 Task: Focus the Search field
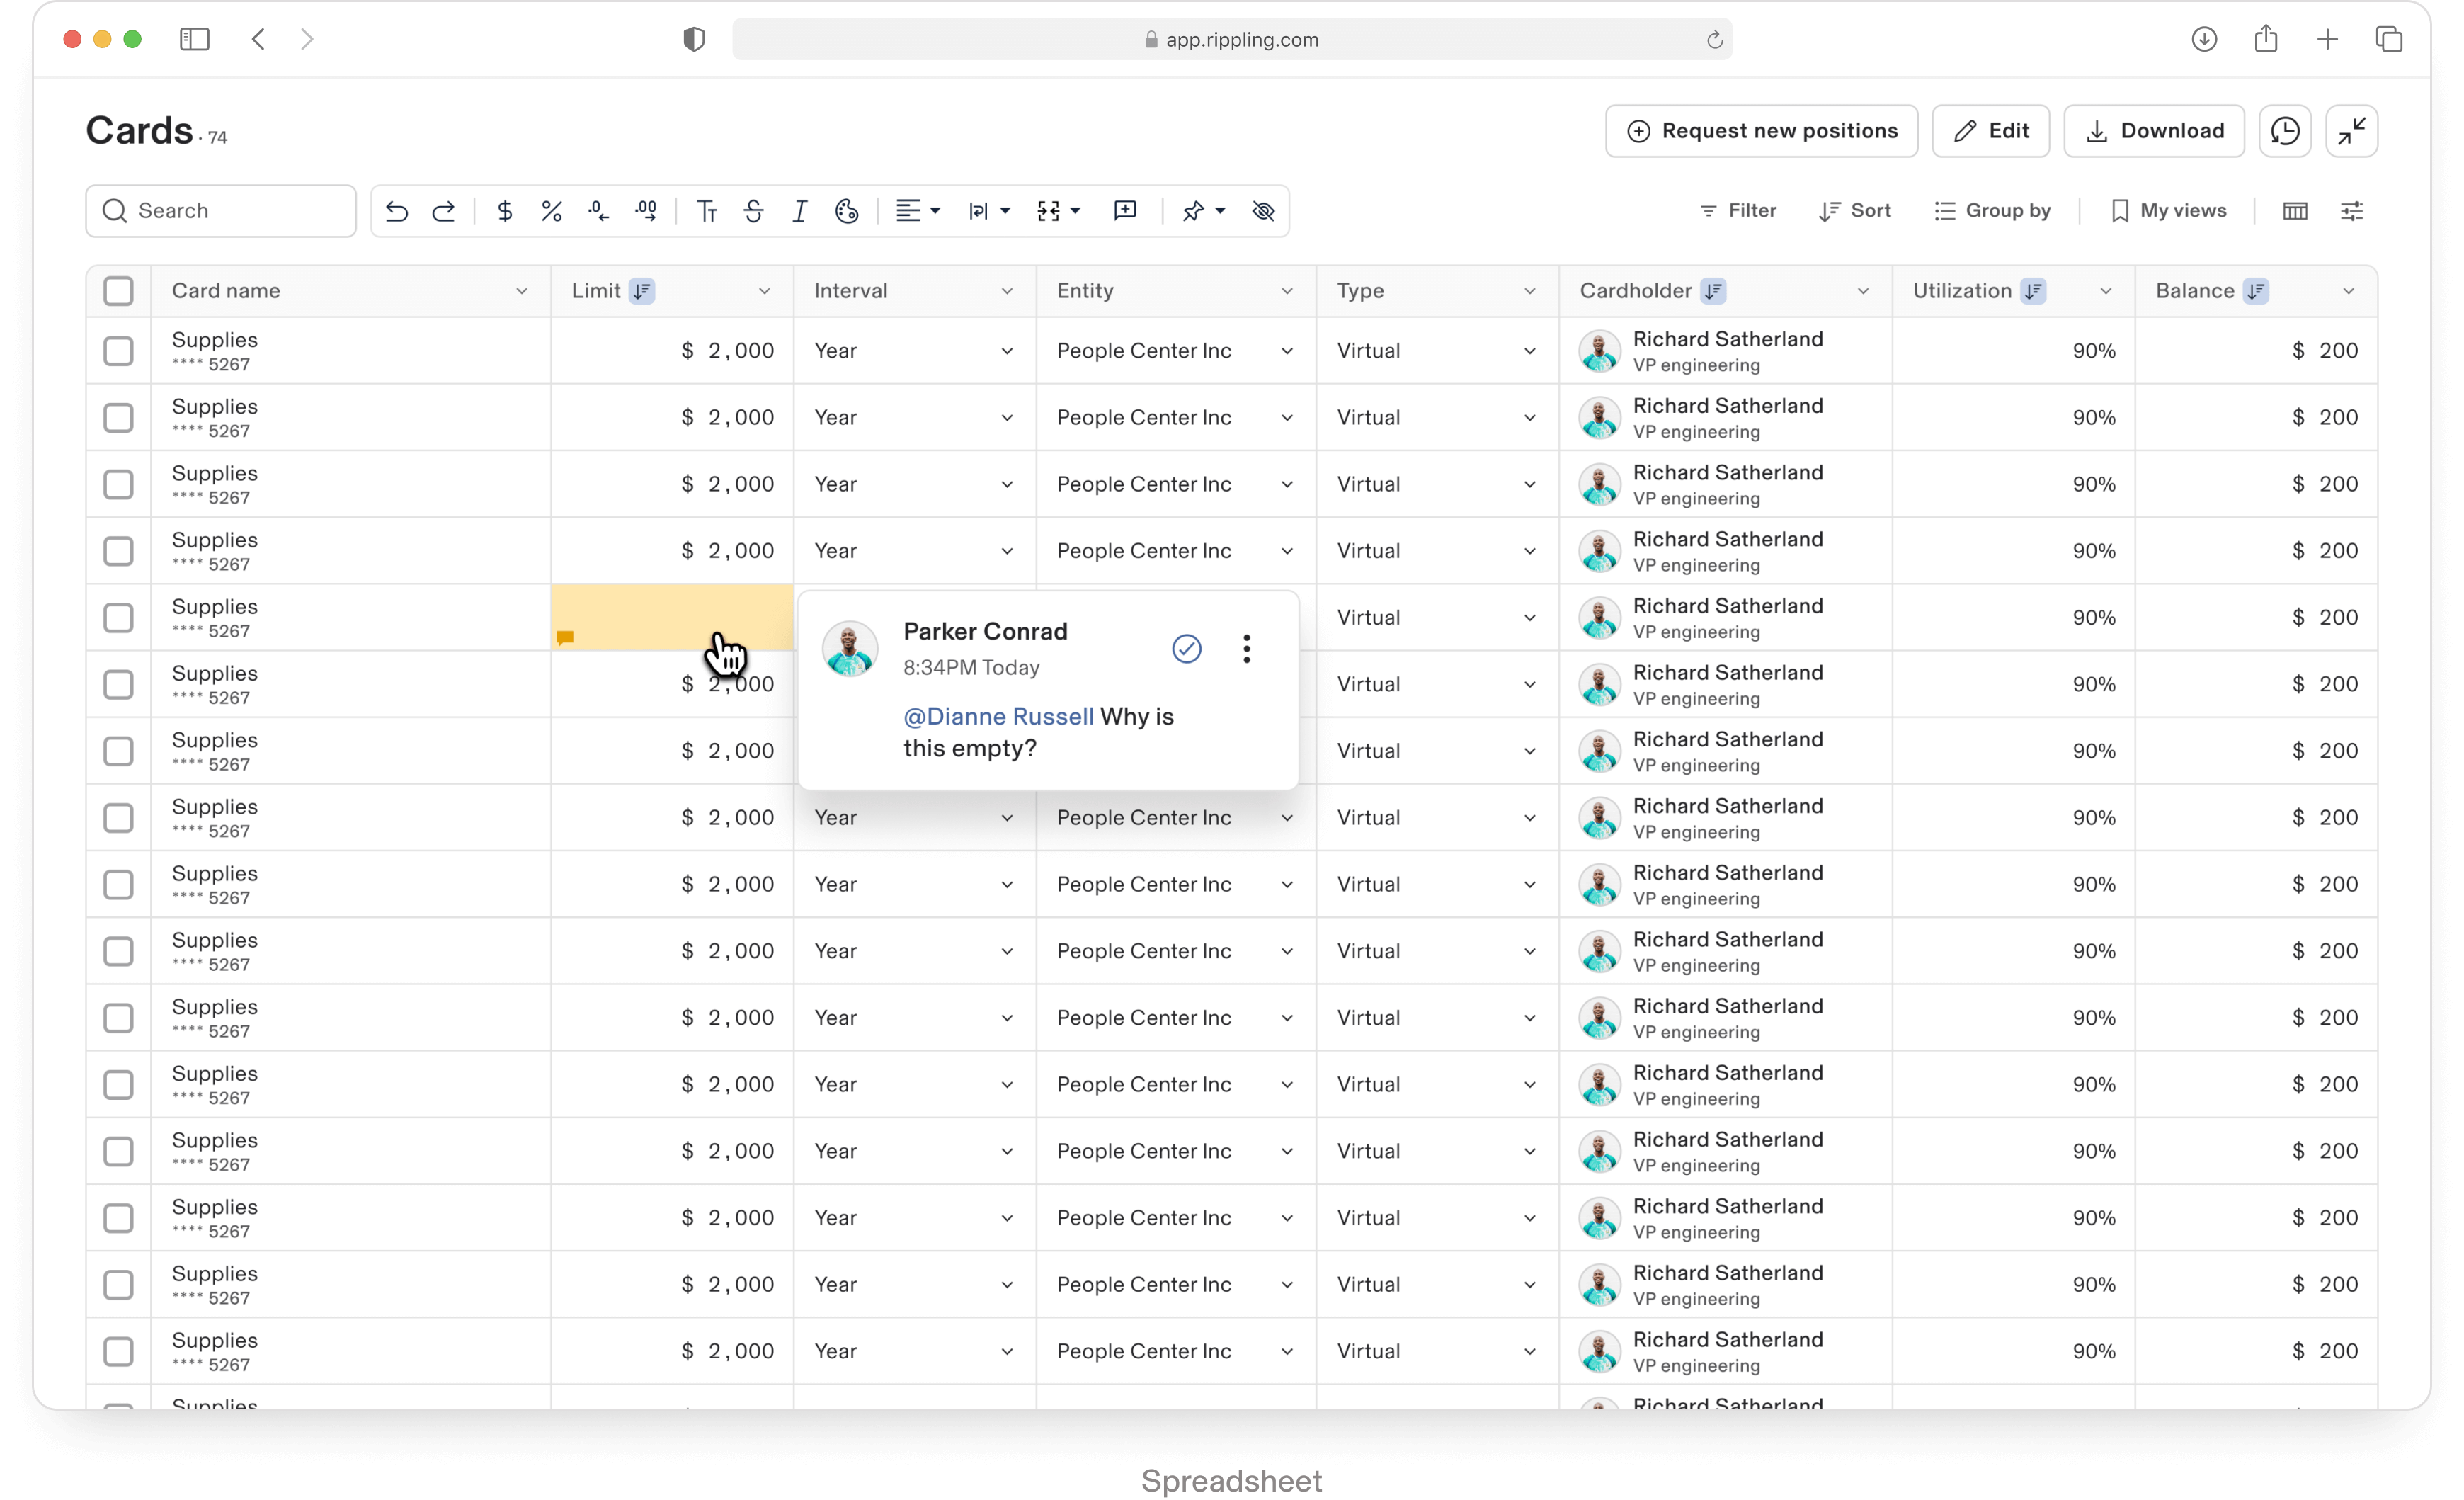coord(221,211)
